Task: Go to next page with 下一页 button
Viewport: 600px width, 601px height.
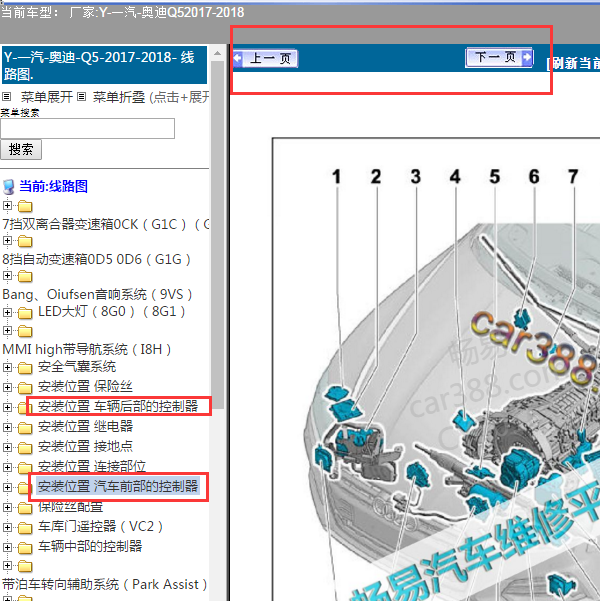Action: [x=499, y=57]
